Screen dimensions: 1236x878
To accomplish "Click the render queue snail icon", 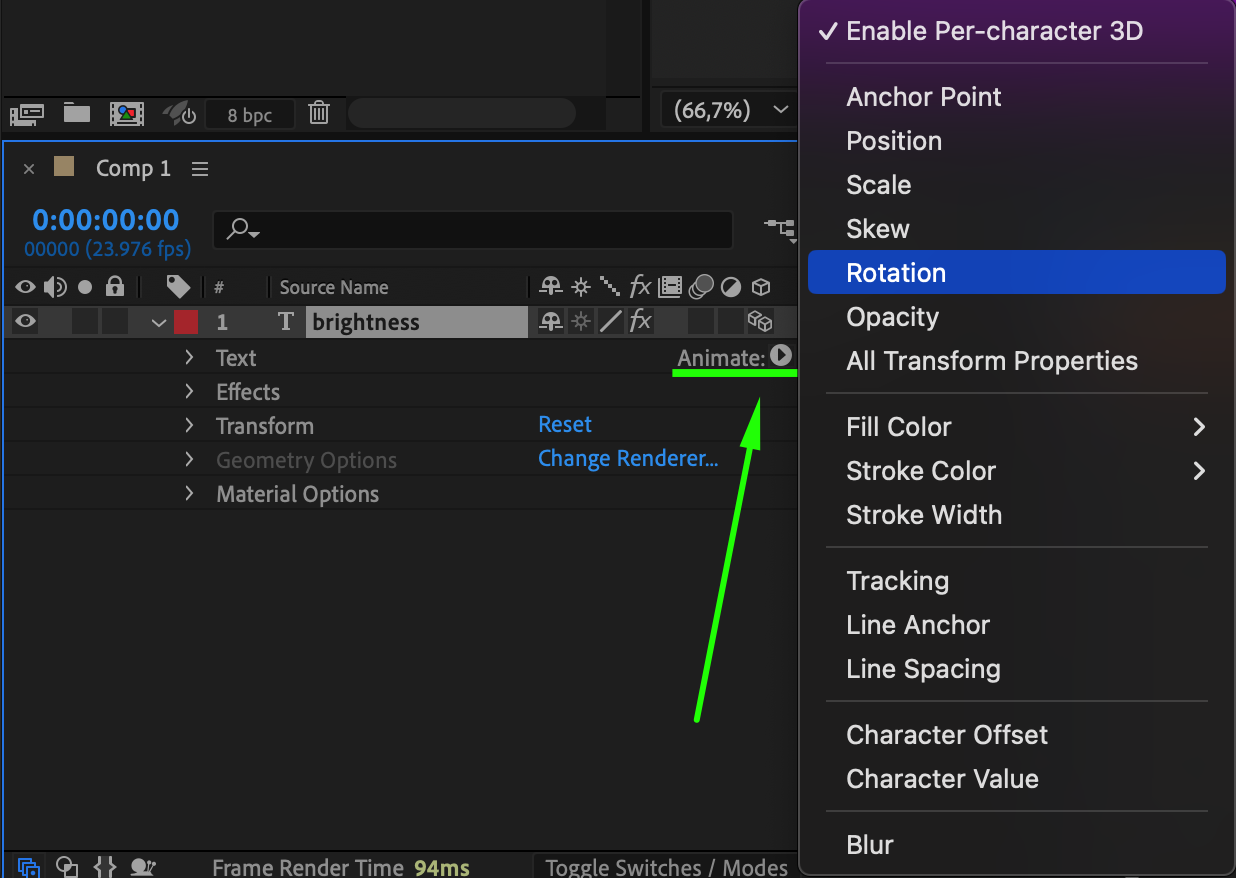I will [x=142, y=867].
